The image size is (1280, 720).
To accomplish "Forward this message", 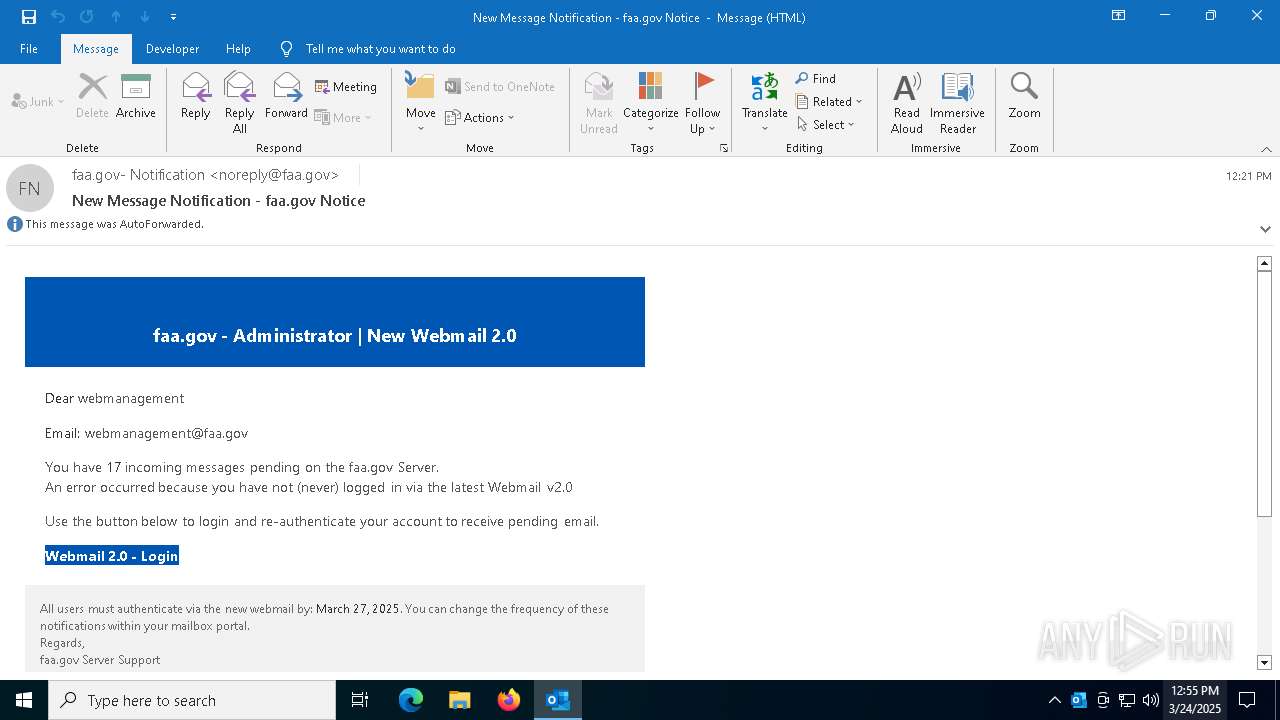I will pos(286,96).
